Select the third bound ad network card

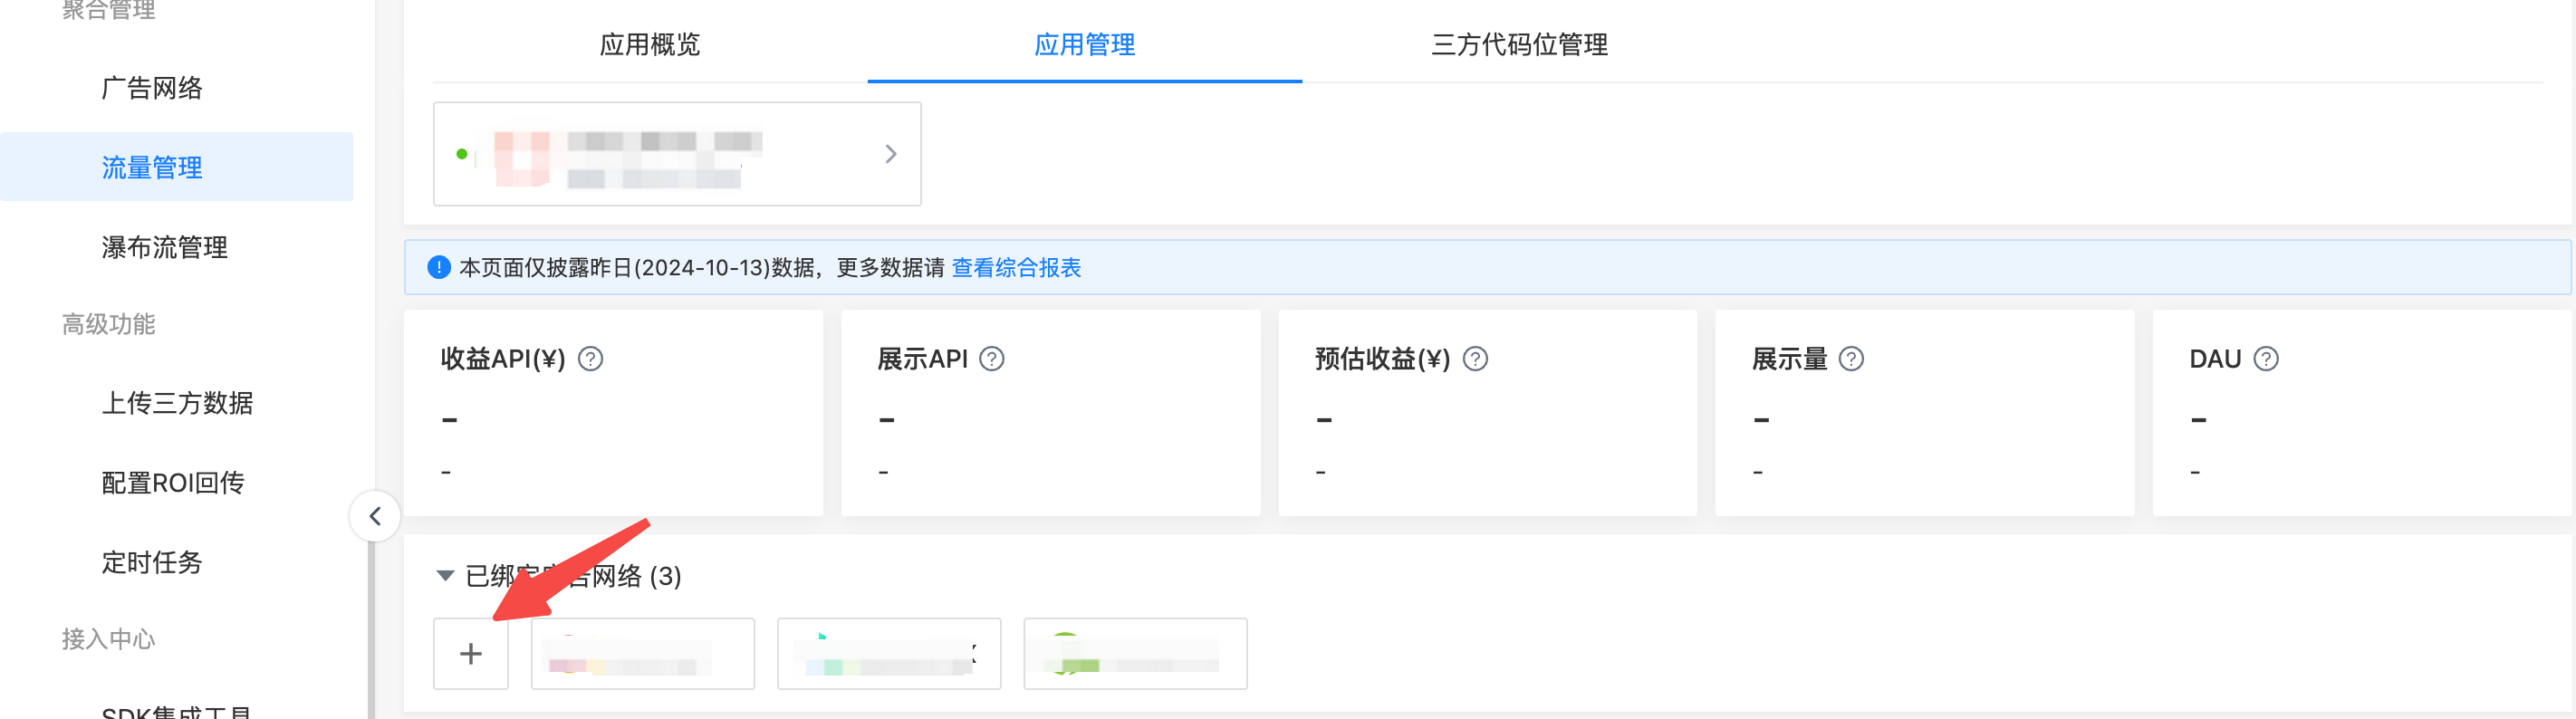[1135, 653]
